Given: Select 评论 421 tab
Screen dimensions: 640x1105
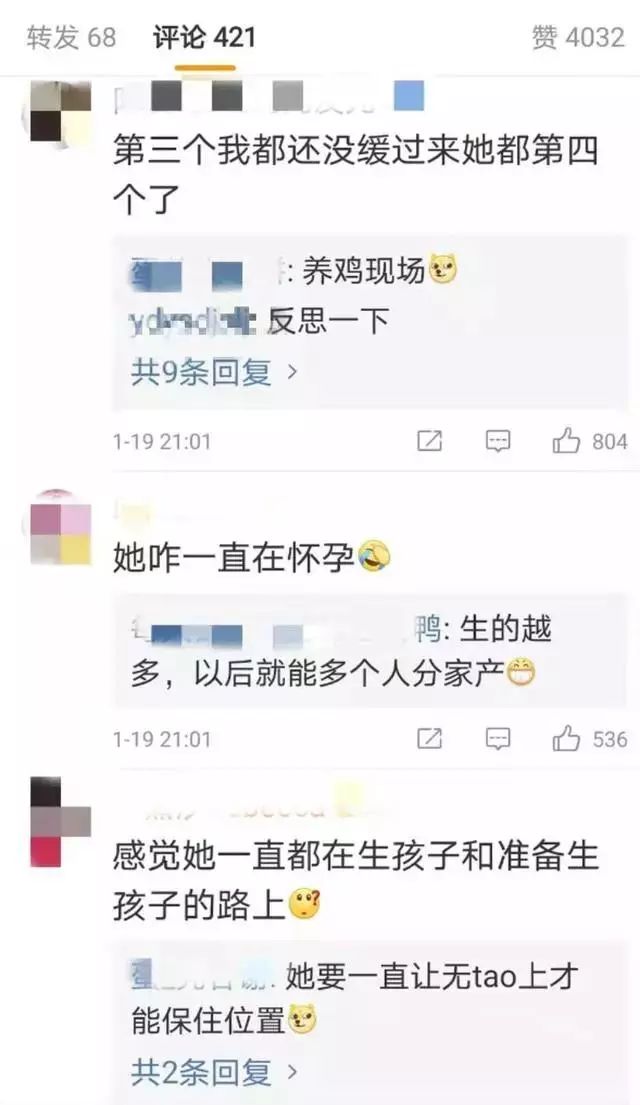Looking at the screenshot, I should point(204,37).
